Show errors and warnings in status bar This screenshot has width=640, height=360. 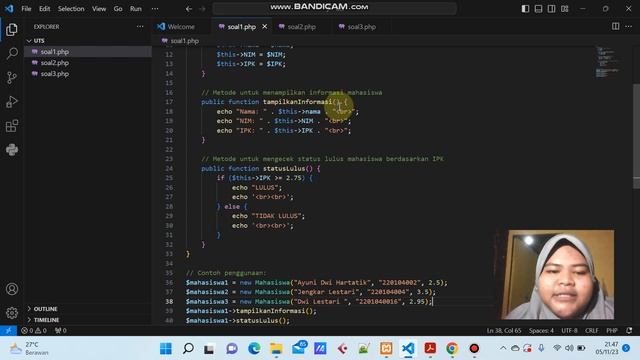[x=34, y=331]
